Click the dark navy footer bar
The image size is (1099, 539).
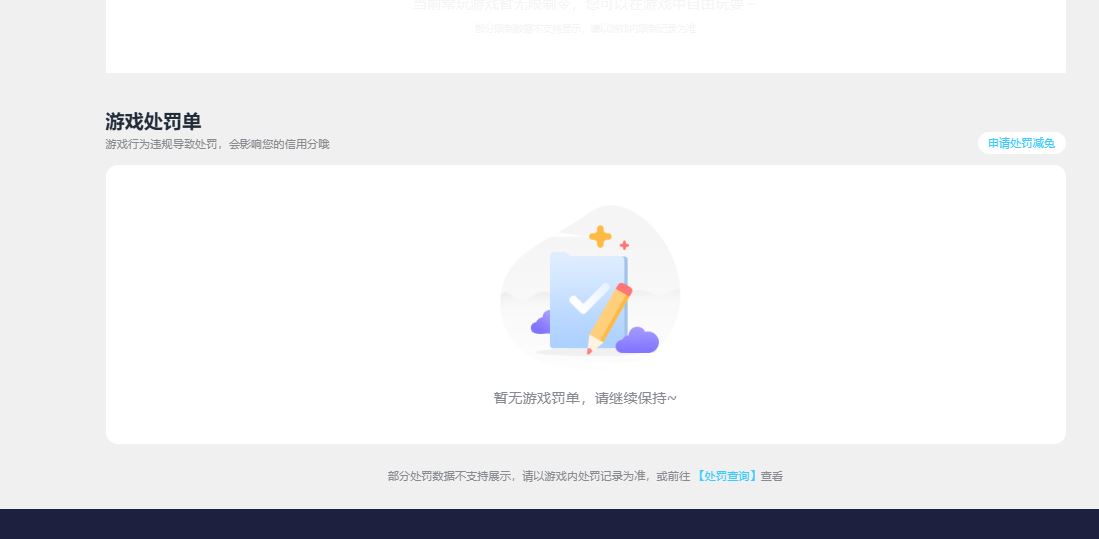click(549, 524)
